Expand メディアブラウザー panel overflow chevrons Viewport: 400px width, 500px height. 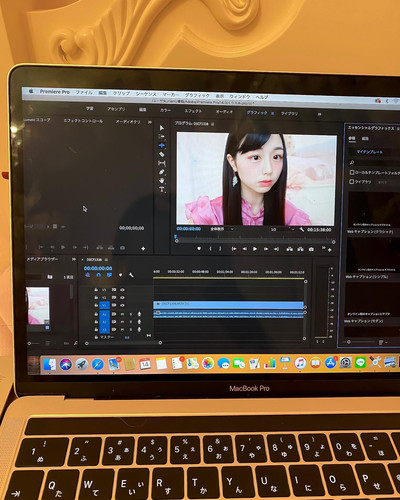(x=74, y=259)
